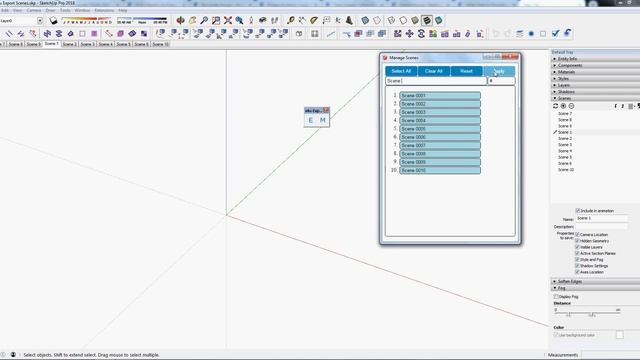This screenshot has width=640, height=360.
Task: Select the Zoom magnifier tool
Action: (204, 20)
